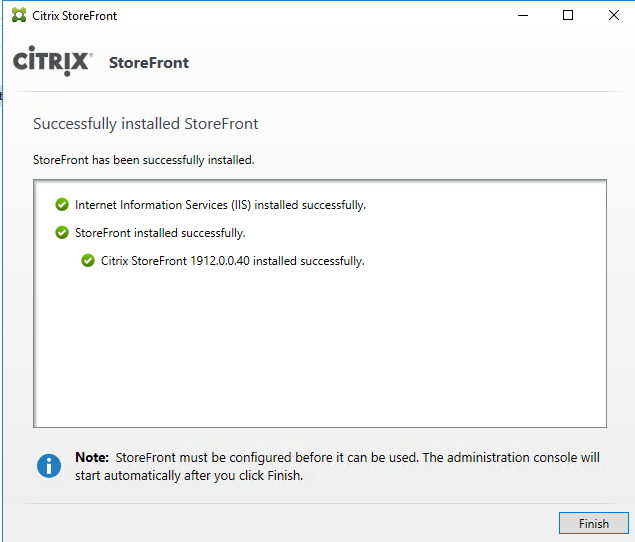This screenshot has width=635, height=542.
Task: Close the Citrix StoreFront installer window
Action: pyautogui.click(x=614, y=15)
